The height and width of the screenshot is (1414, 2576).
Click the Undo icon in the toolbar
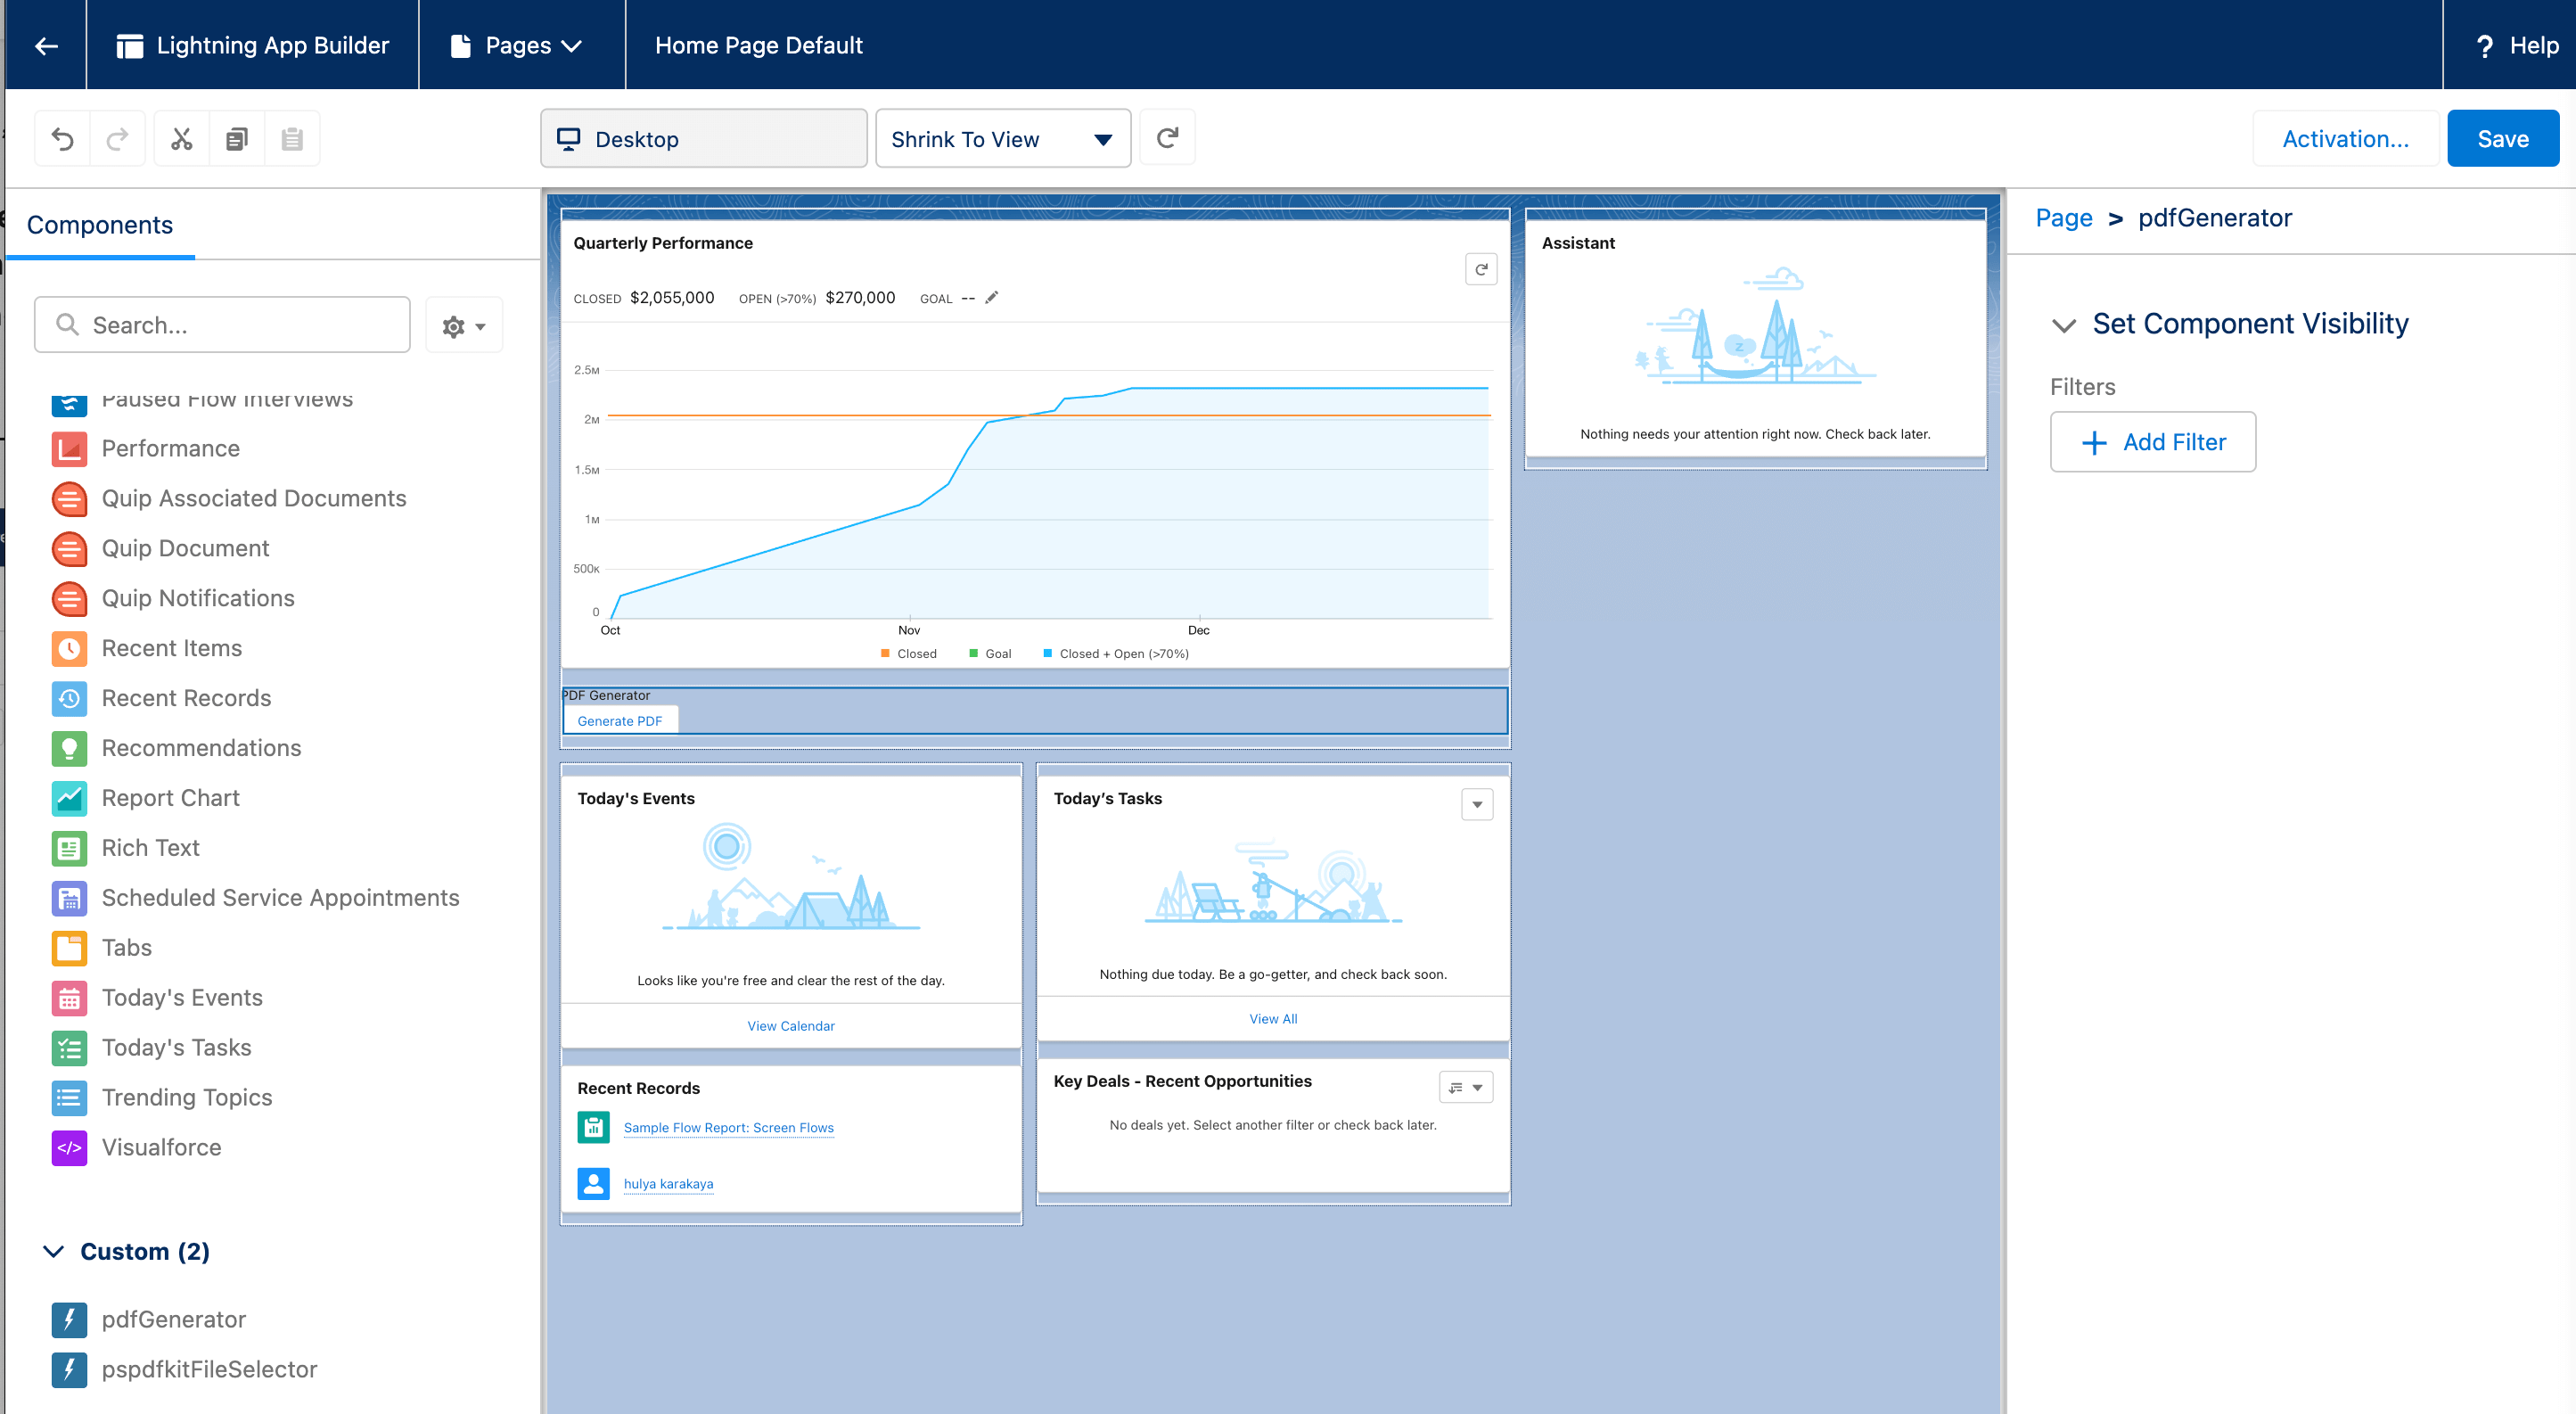63,138
